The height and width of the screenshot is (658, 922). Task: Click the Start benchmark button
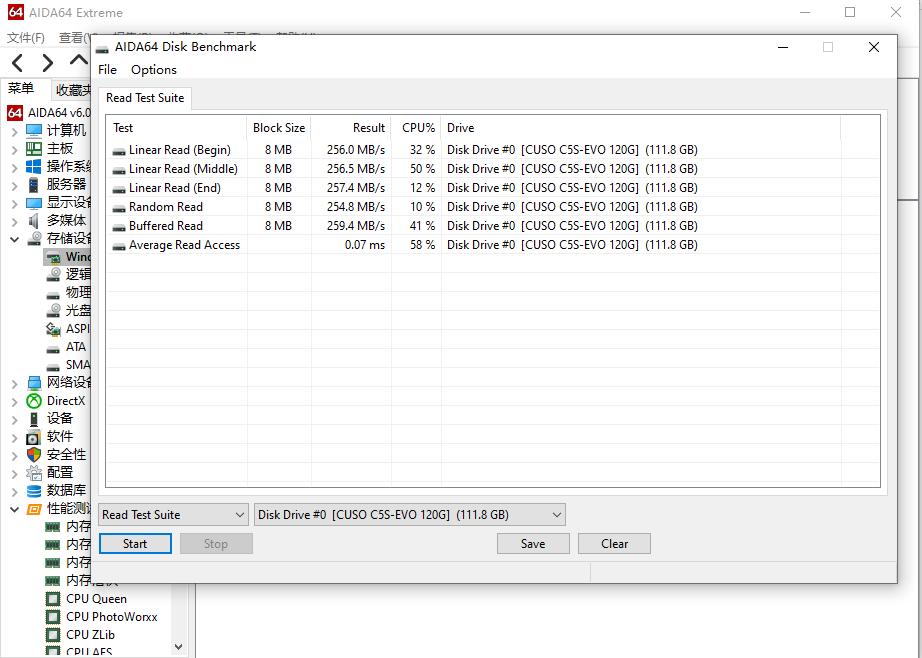[x=135, y=544]
